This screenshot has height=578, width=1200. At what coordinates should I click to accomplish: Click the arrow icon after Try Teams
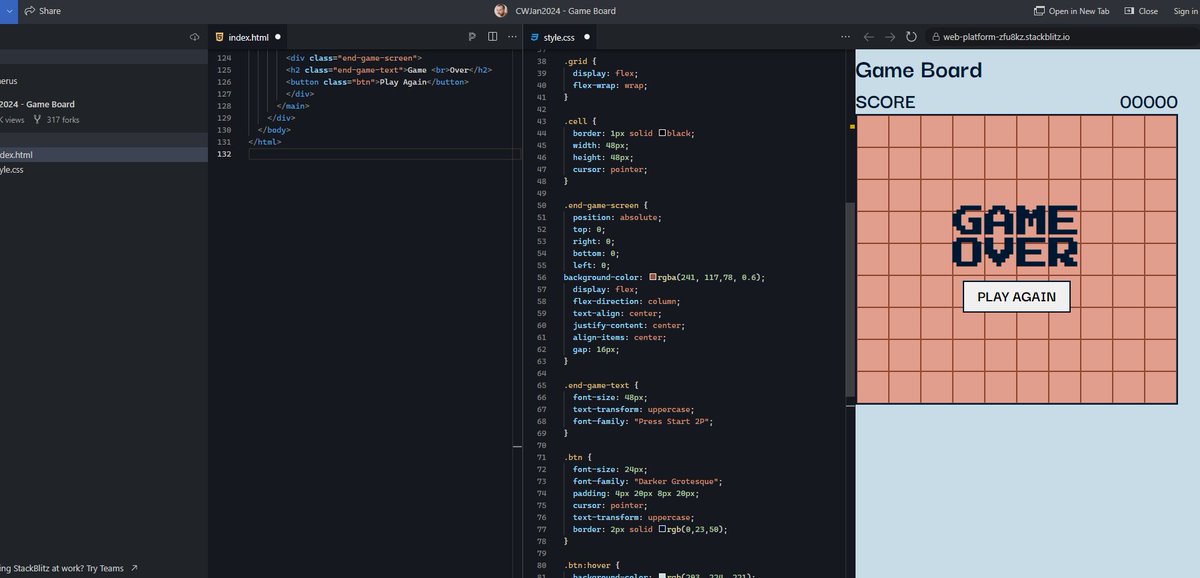134,568
